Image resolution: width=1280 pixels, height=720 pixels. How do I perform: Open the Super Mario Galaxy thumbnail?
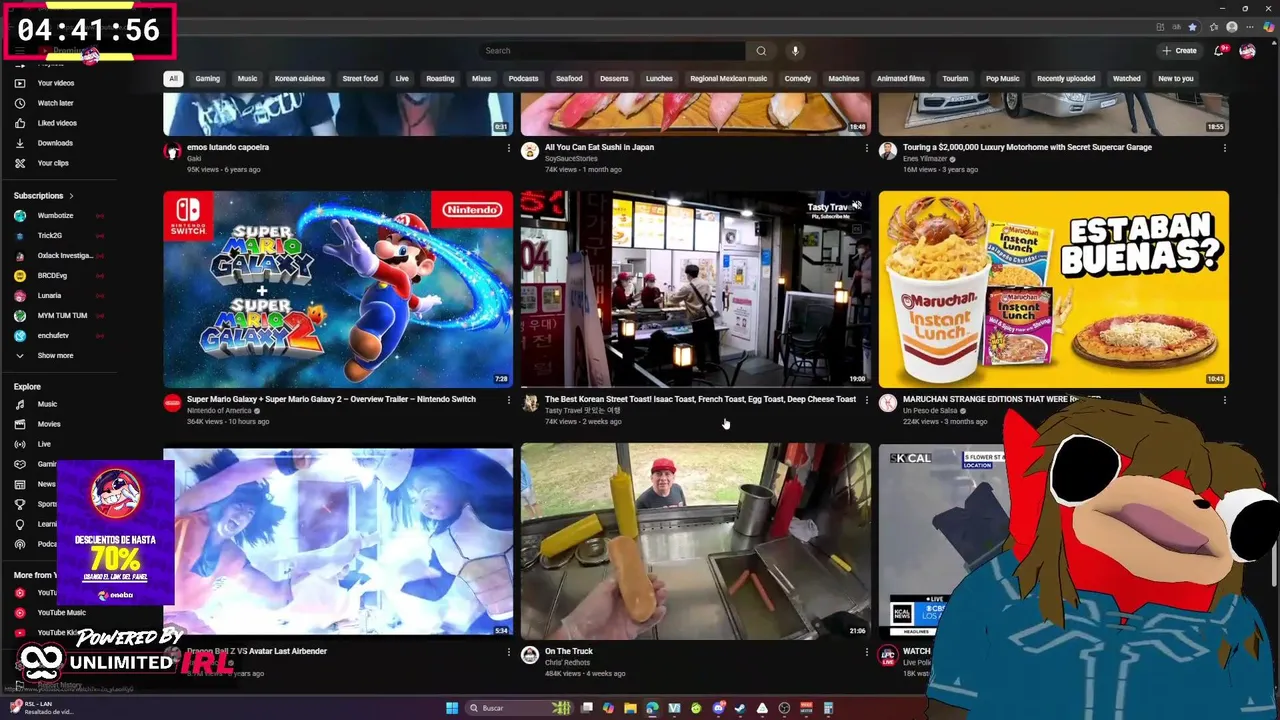coord(338,289)
